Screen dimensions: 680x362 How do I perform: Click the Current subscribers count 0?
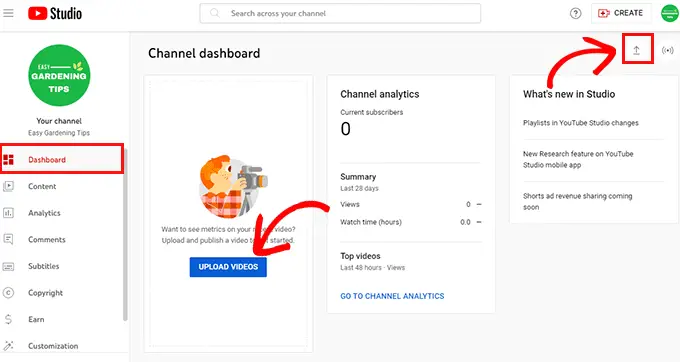pyautogui.click(x=346, y=129)
